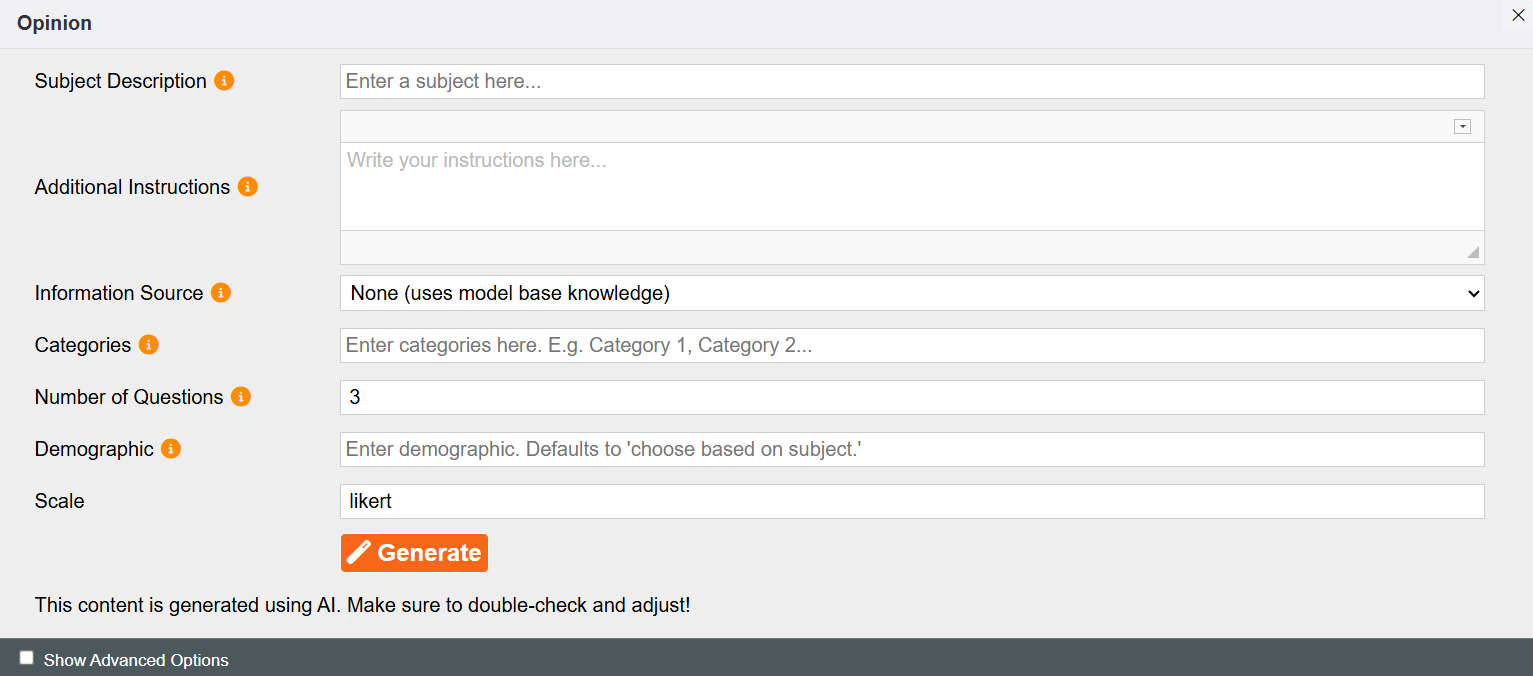Click the Number of Questions field
1533x676 pixels.
[x=912, y=397]
